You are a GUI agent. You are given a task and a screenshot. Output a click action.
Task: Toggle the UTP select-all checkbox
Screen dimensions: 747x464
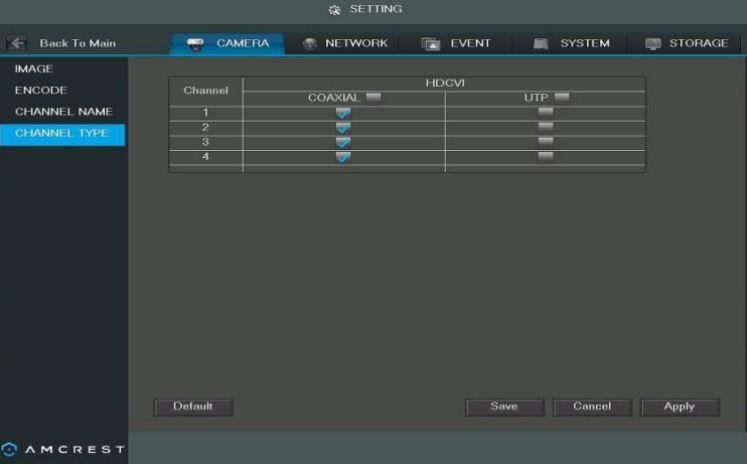point(562,98)
